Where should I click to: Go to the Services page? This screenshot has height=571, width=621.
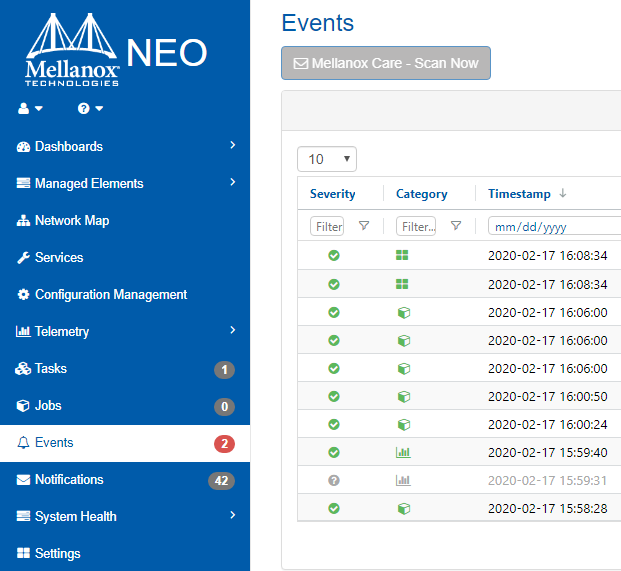[58, 257]
